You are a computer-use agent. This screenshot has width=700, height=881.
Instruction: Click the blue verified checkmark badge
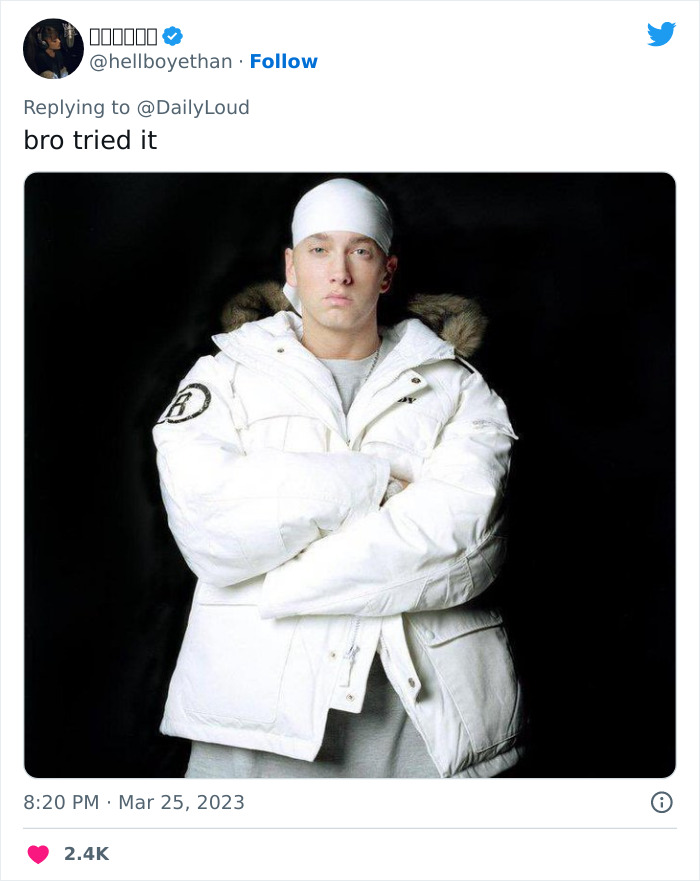pos(172,37)
